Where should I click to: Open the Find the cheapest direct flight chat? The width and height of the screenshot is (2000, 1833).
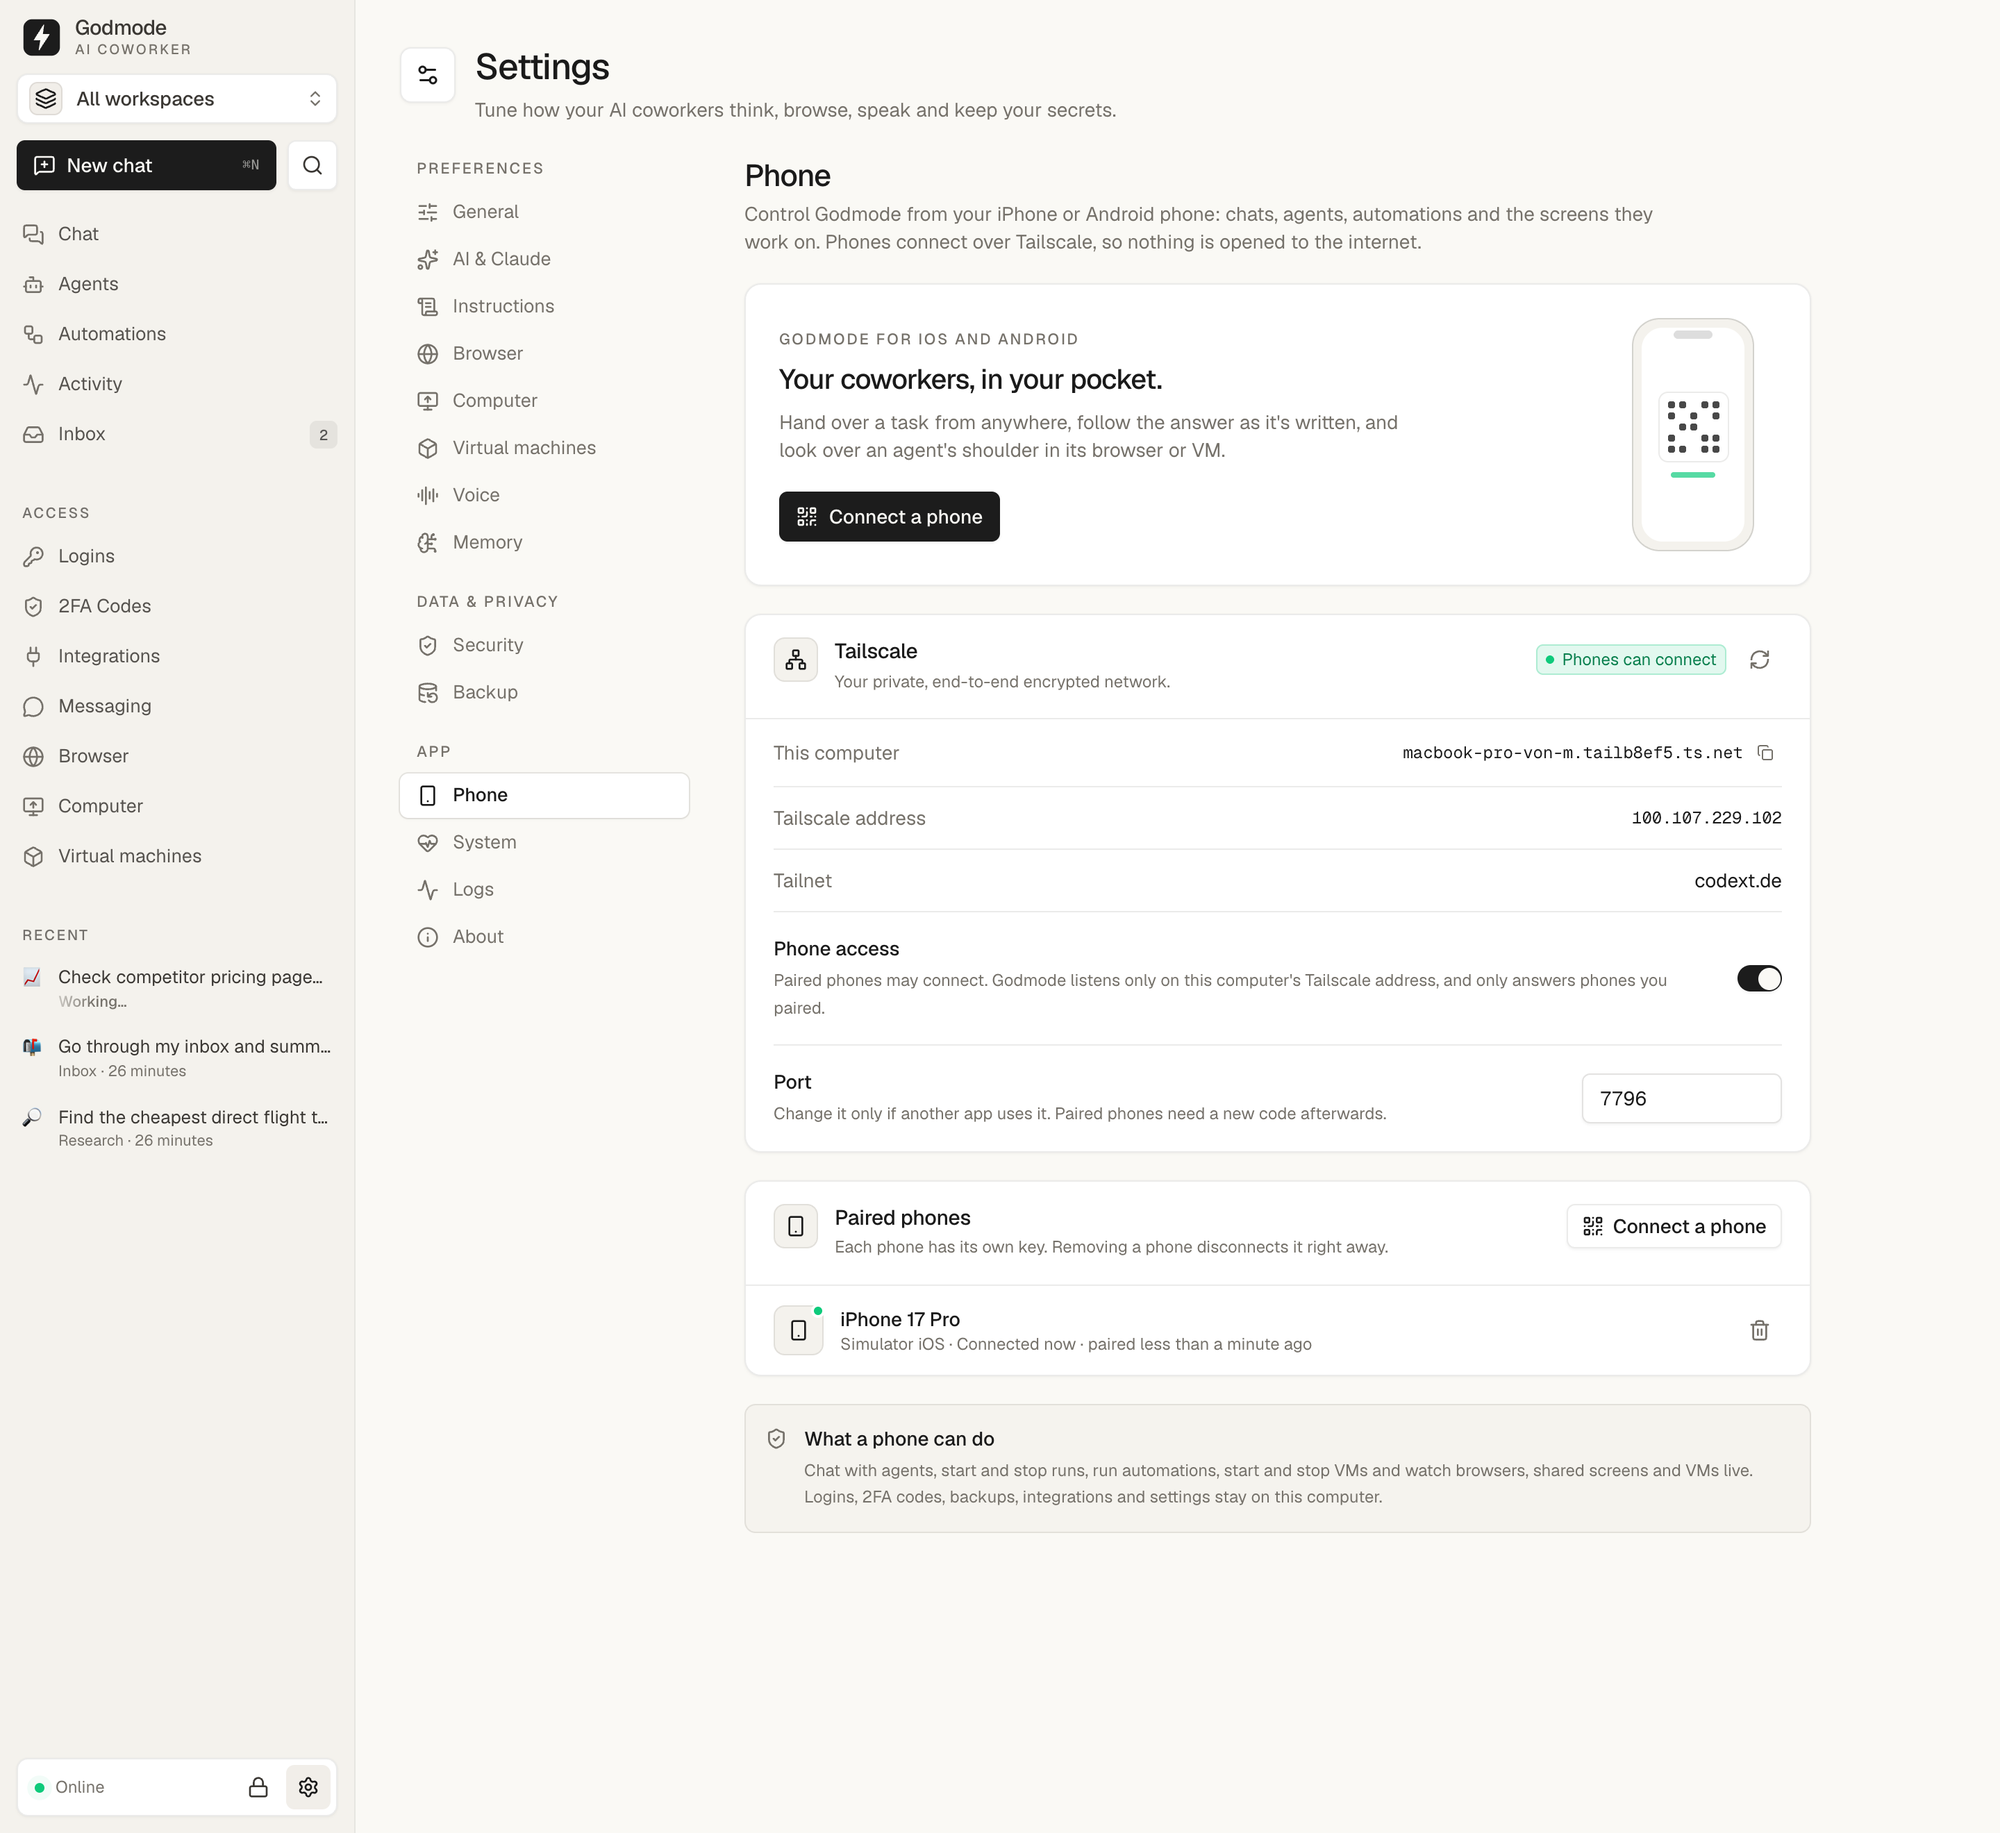tap(177, 1128)
